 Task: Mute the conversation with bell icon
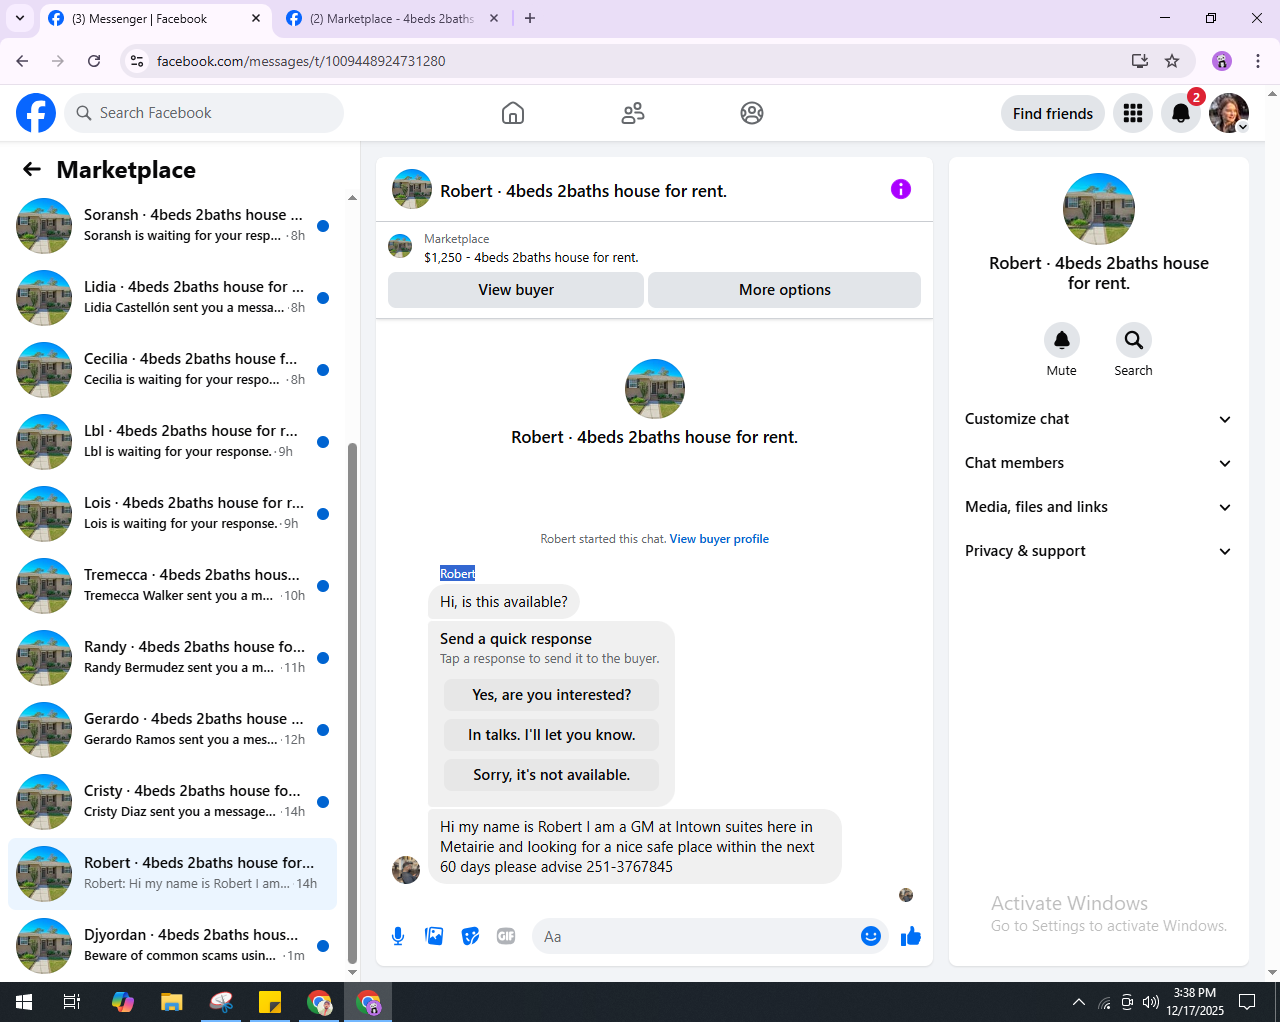1062,340
